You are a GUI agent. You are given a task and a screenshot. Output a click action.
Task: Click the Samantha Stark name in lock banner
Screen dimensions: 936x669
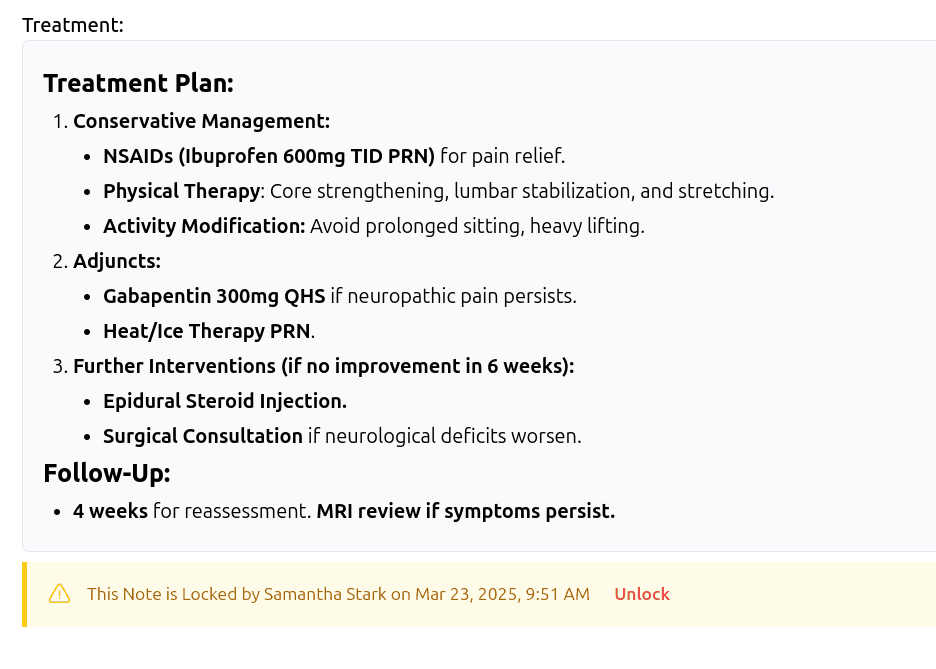[x=325, y=594]
